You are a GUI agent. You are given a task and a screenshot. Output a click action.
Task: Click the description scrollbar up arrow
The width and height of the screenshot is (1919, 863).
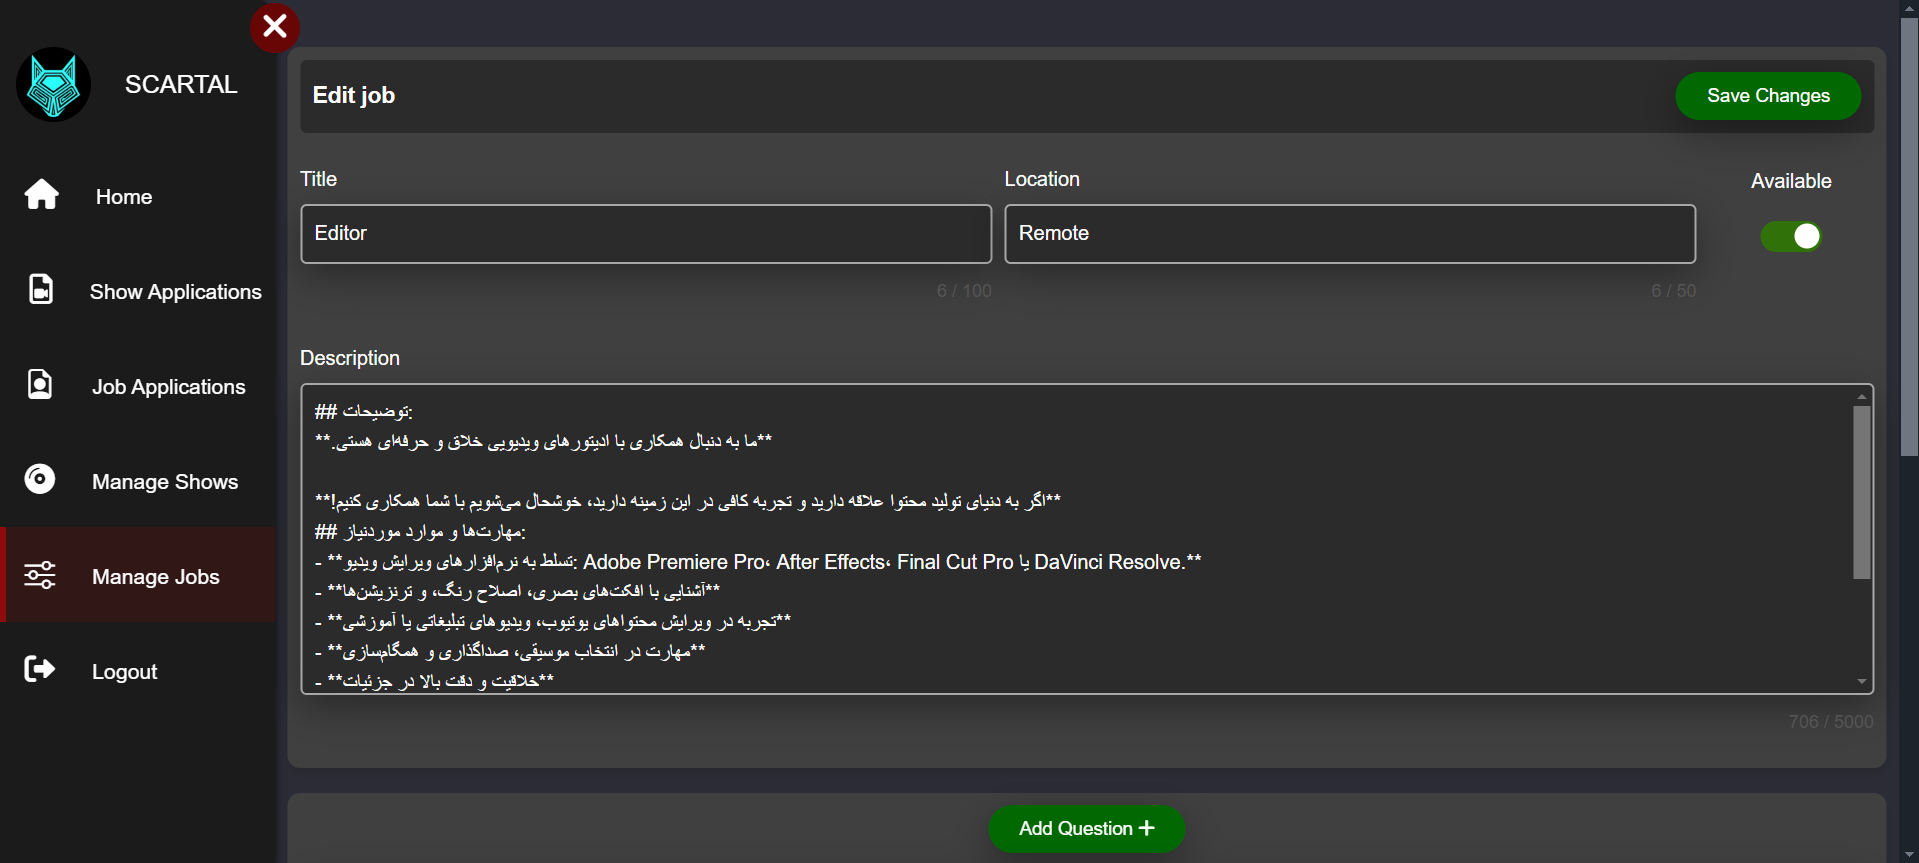tap(1861, 396)
